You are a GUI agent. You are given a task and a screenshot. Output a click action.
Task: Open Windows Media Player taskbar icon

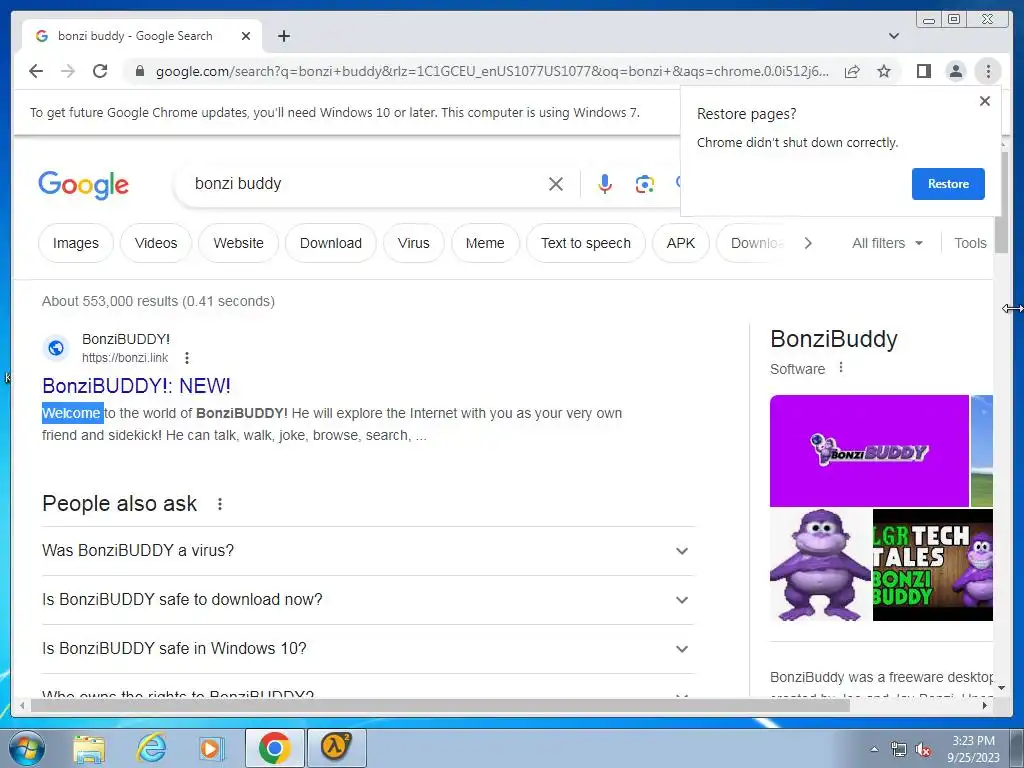(x=211, y=748)
